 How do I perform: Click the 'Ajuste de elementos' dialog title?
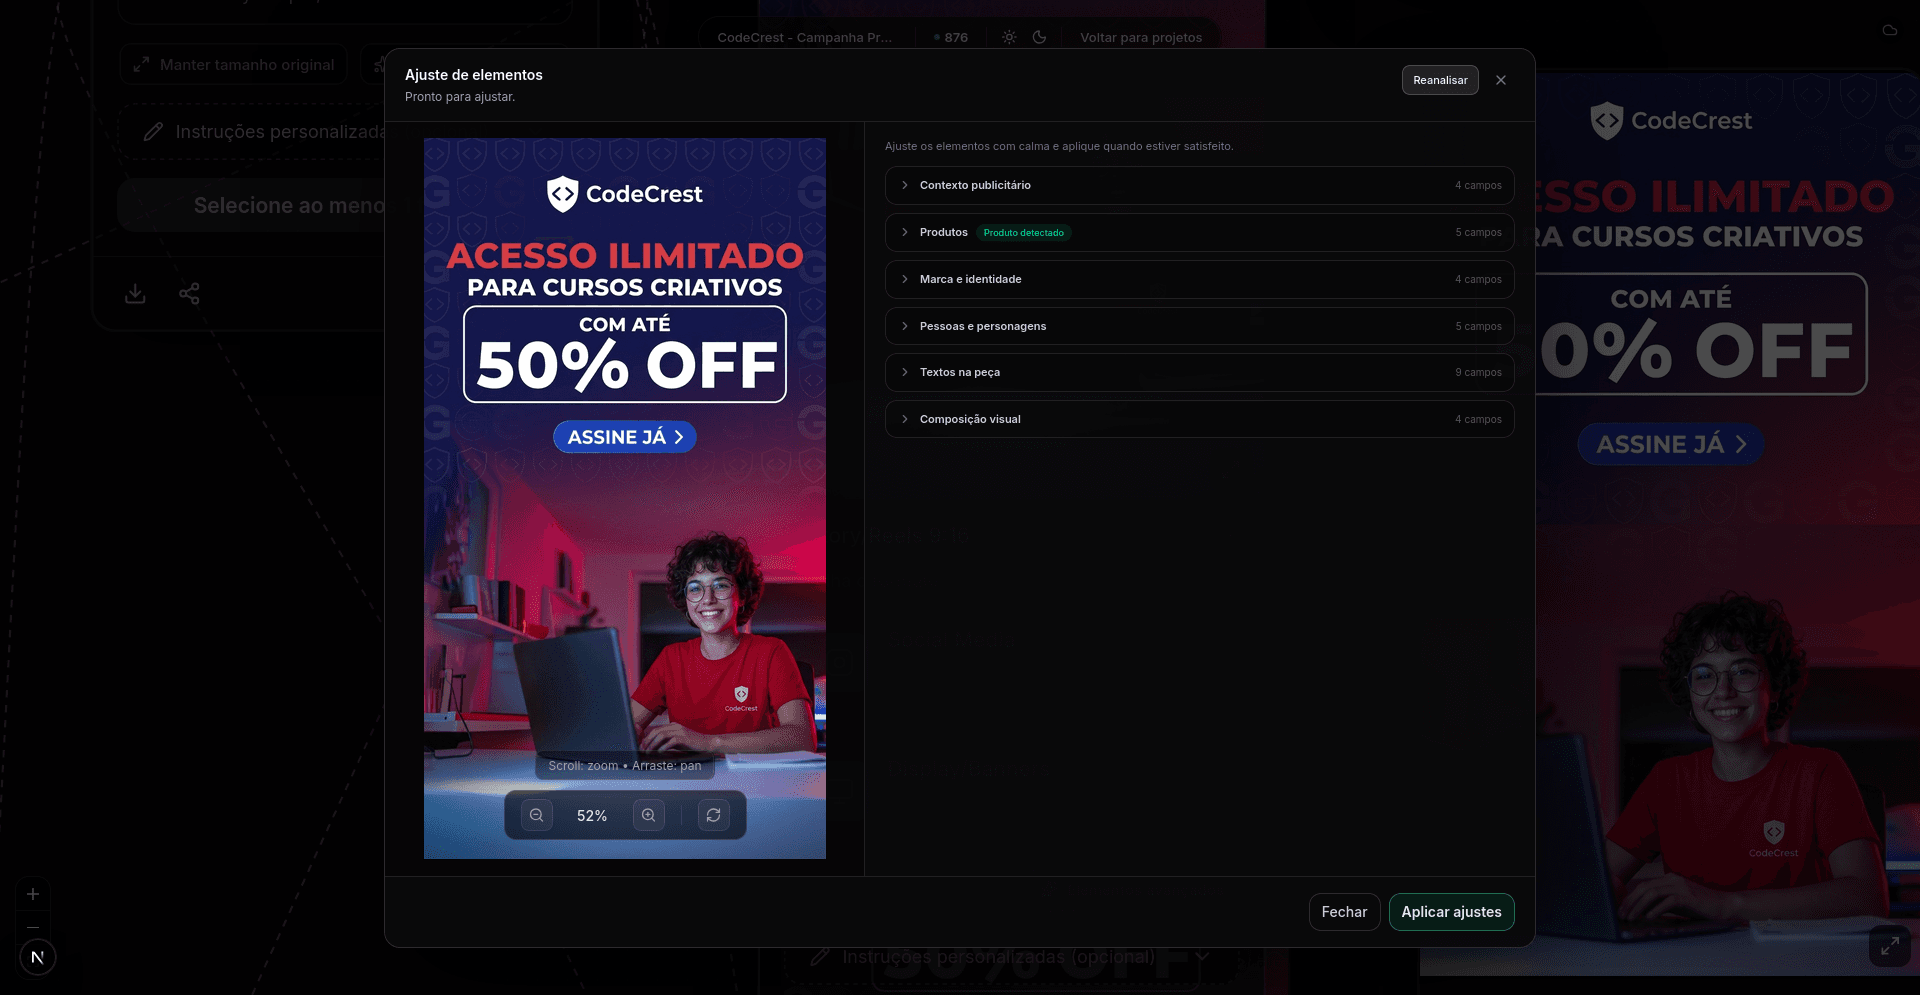[474, 75]
